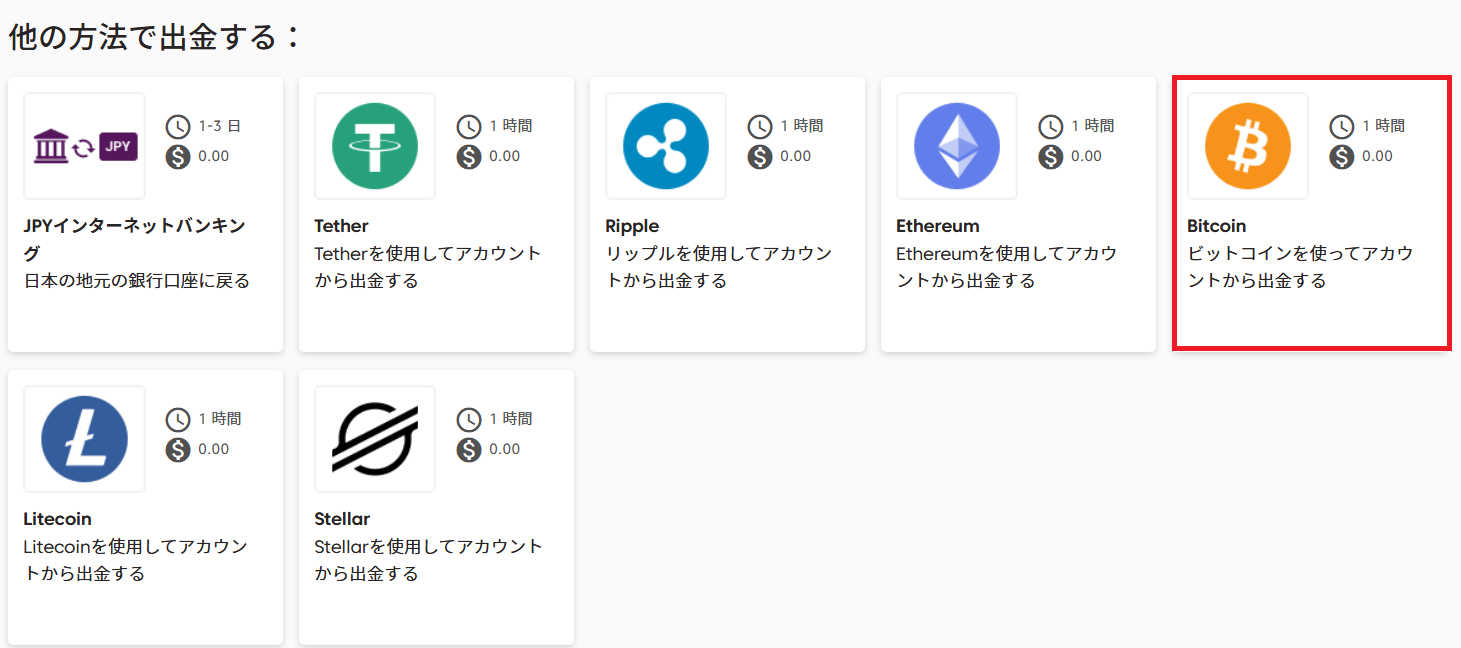Select the Stellar logo icon
The height and width of the screenshot is (648, 1461).
(375, 438)
